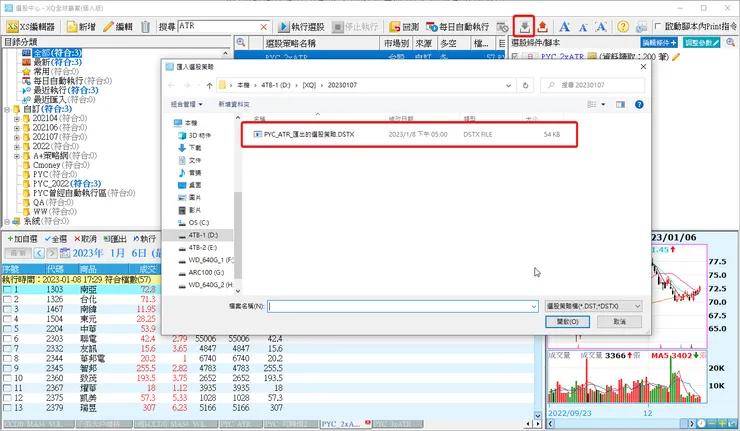Check the row 8 box for 2344 華邦電
The width and height of the screenshot is (740, 431).
click(7, 359)
